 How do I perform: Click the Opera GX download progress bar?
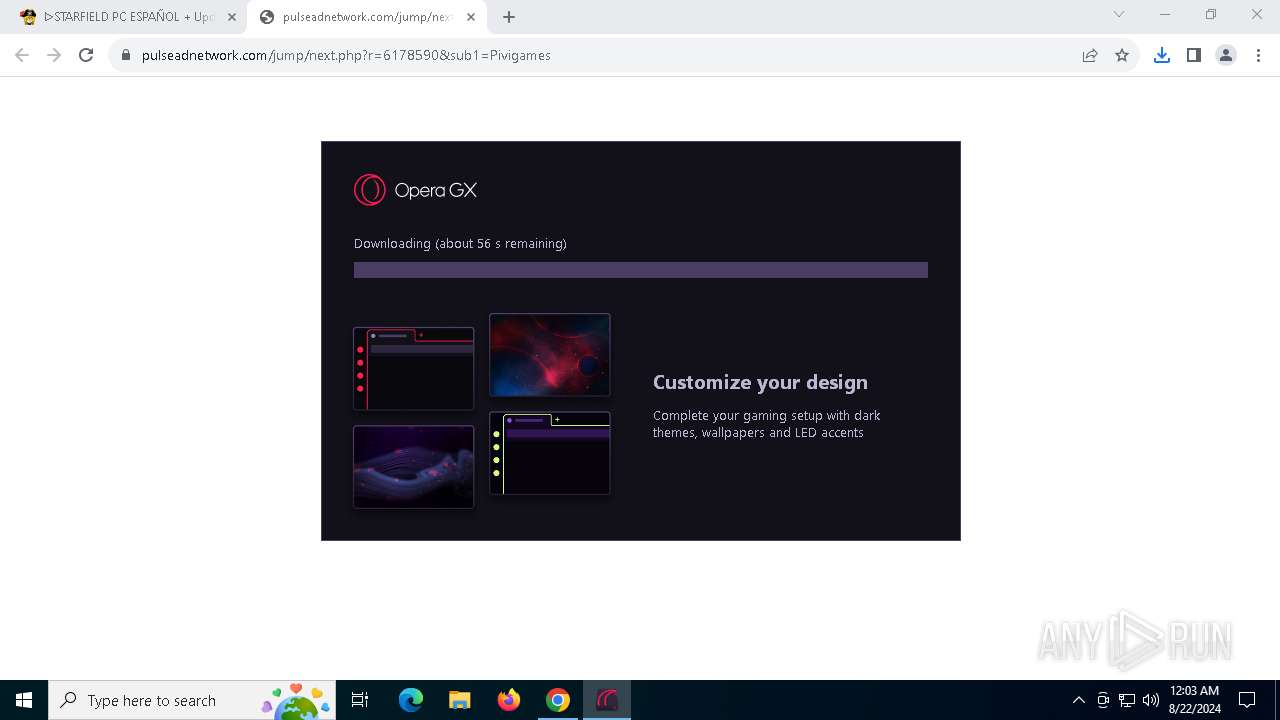click(641, 270)
